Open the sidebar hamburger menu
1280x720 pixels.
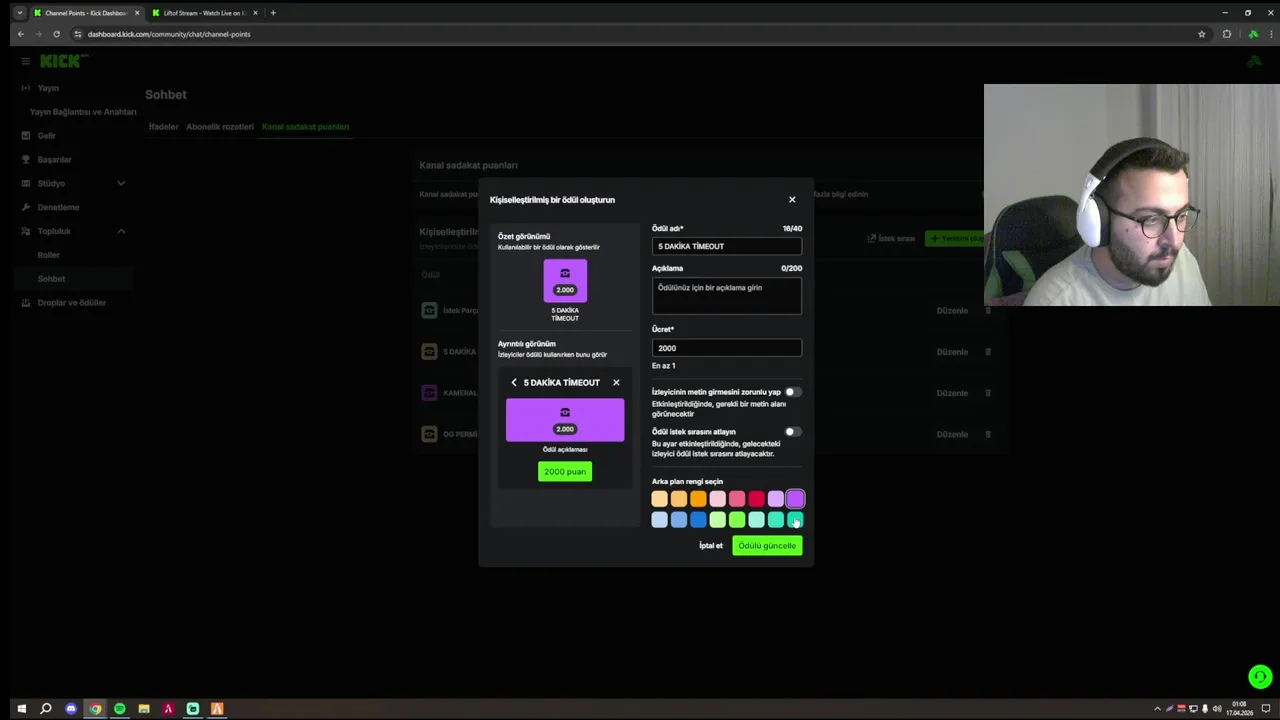click(x=26, y=61)
